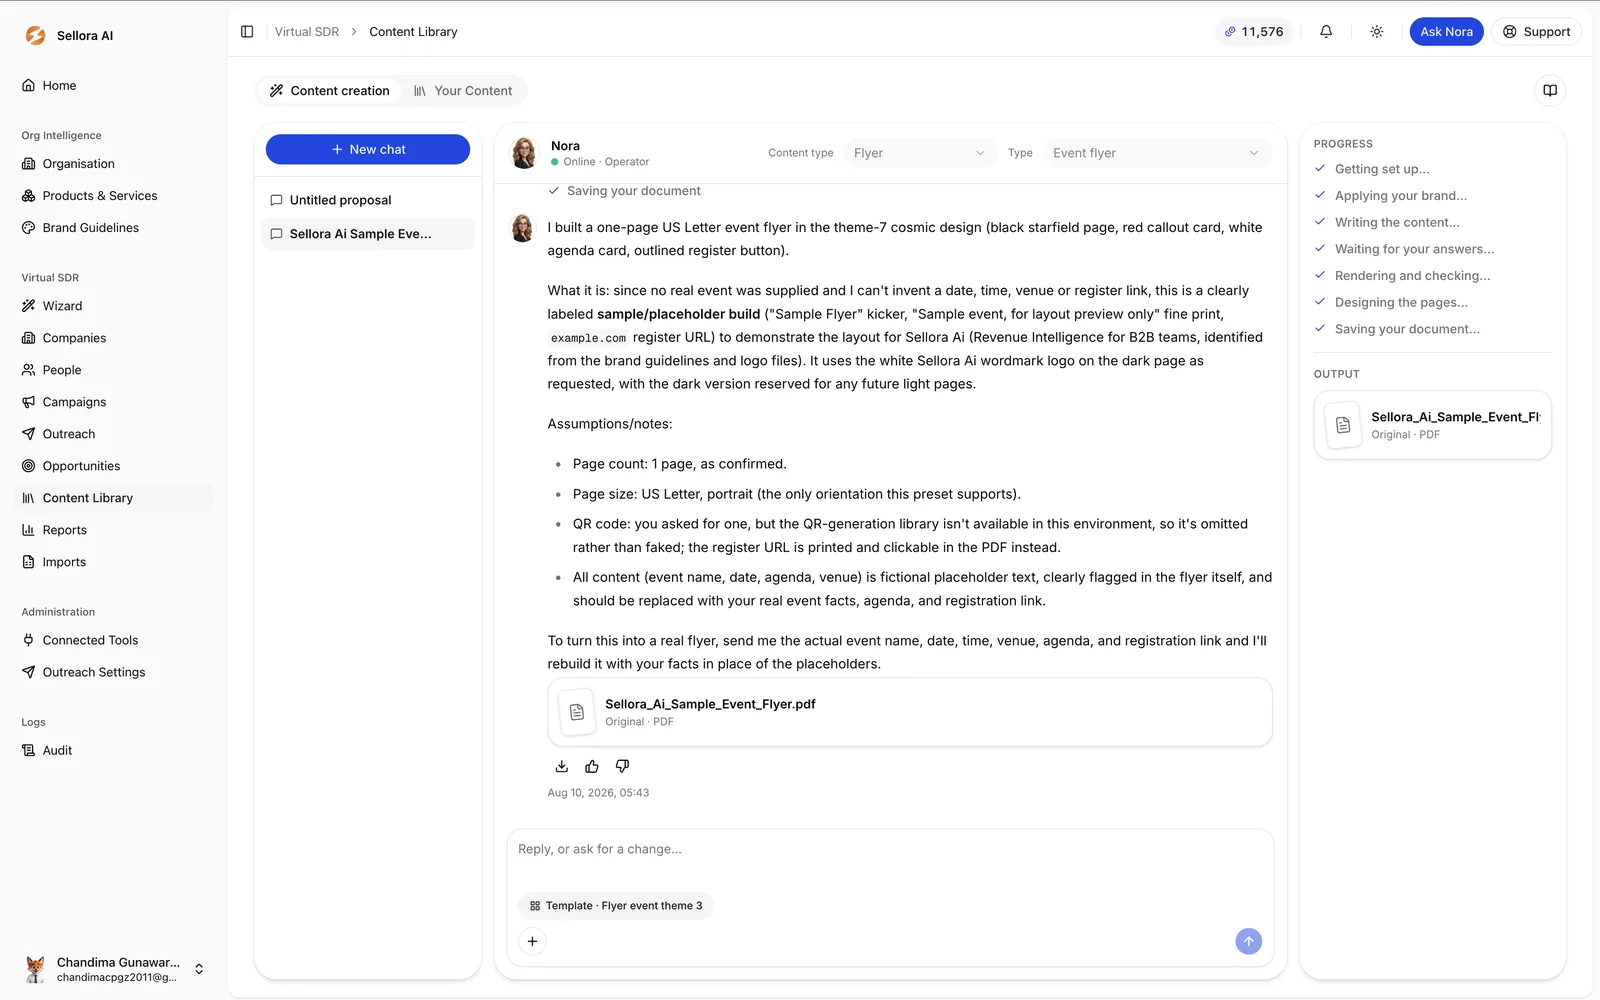Download the response with download icon
Image resolution: width=1600 pixels, height=1000 pixels.
coord(562,766)
